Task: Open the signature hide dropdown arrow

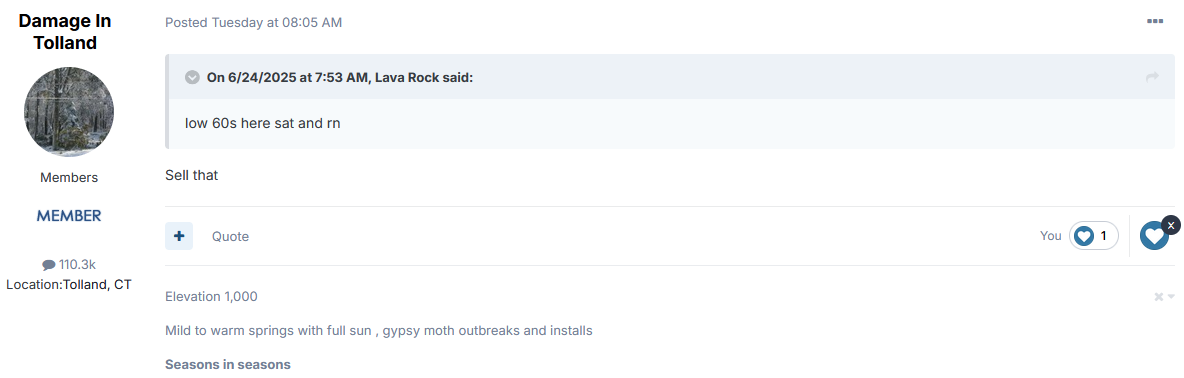Action: click(1171, 297)
